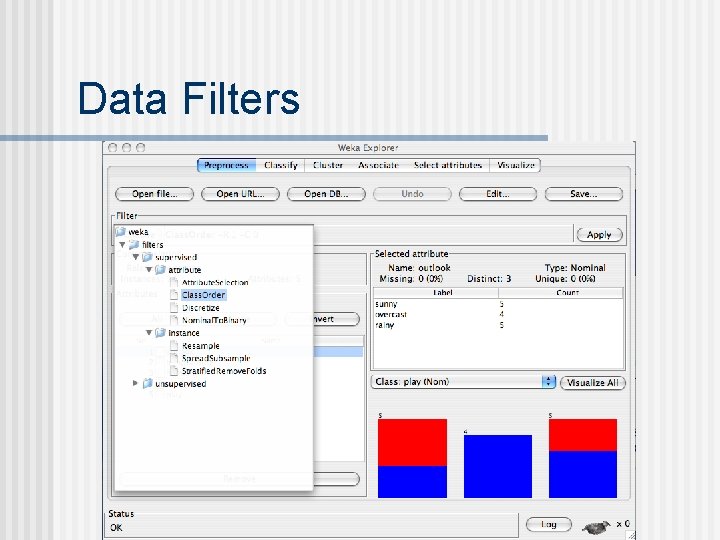The height and width of the screenshot is (540, 720).
Task: Click the OK status message
Action: [x=116, y=528]
